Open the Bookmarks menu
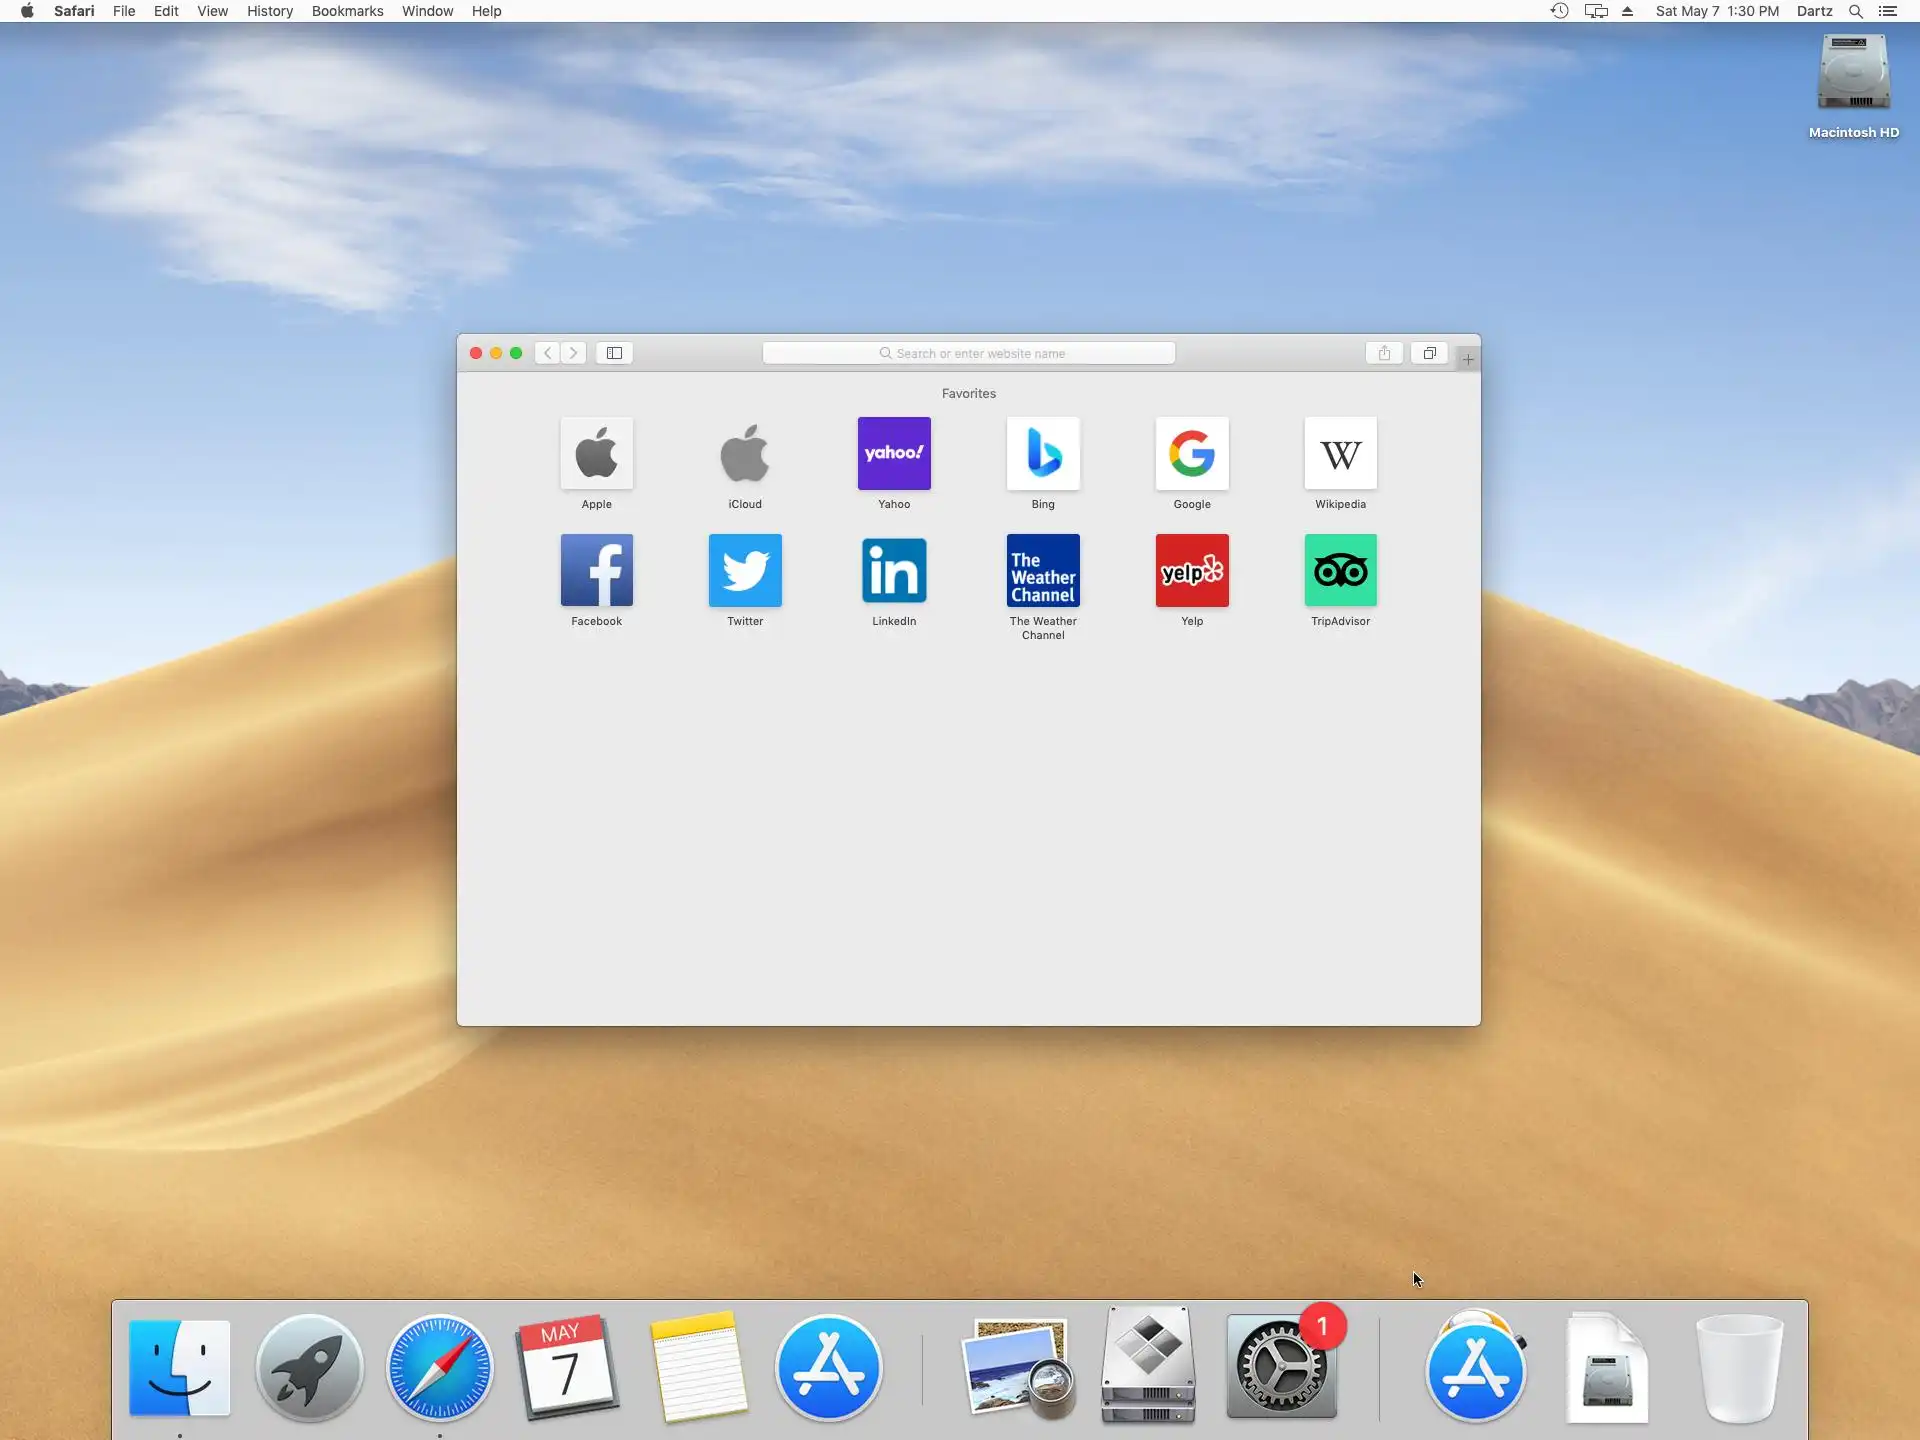 347,11
